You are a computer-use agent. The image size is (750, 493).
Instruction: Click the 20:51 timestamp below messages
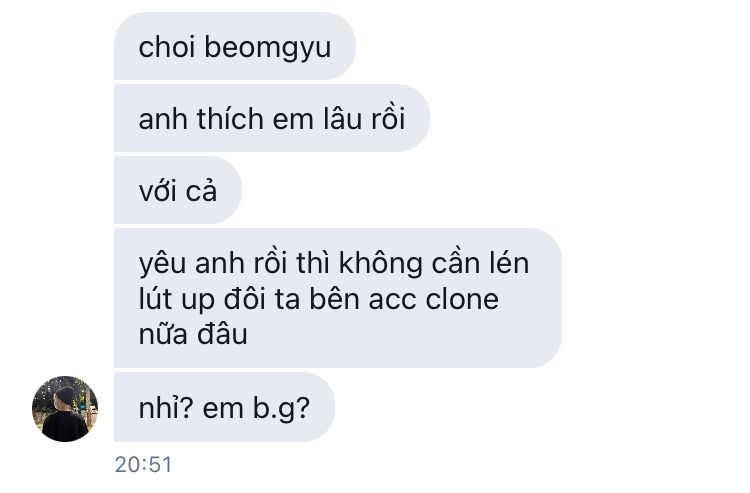(143, 464)
